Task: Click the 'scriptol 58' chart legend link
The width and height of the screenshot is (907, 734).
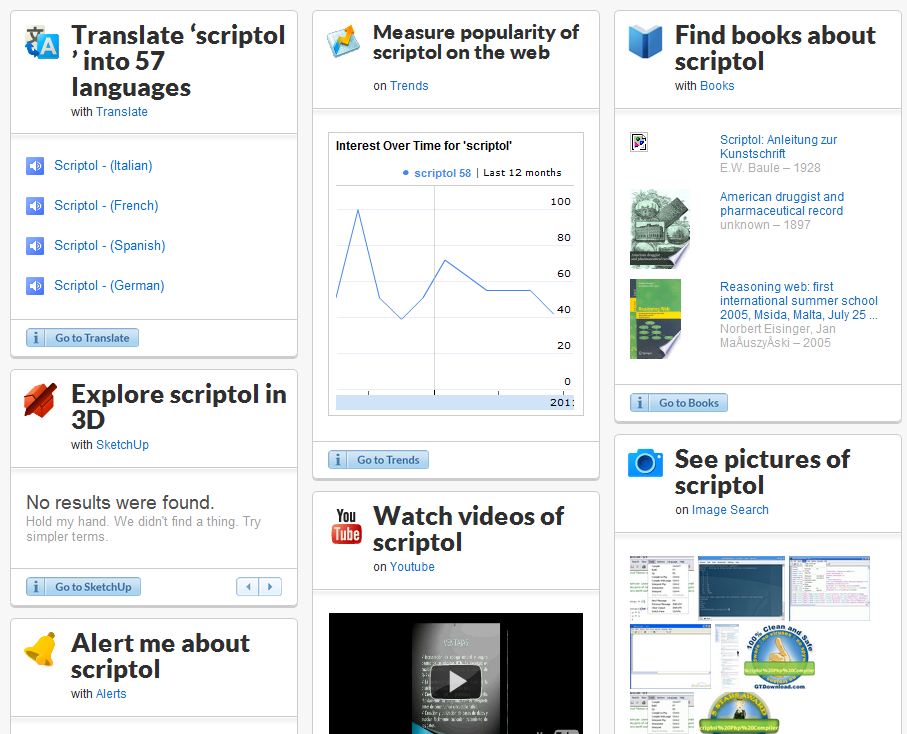Action: point(442,173)
